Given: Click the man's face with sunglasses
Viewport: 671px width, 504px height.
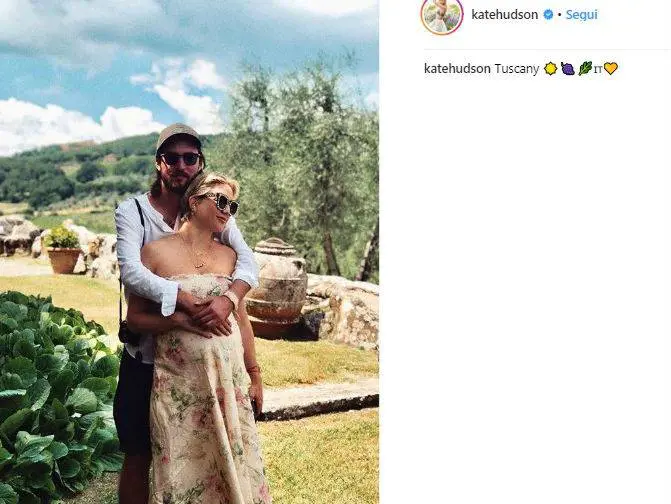Looking at the screenshot, I should click(x=181, y=165).
